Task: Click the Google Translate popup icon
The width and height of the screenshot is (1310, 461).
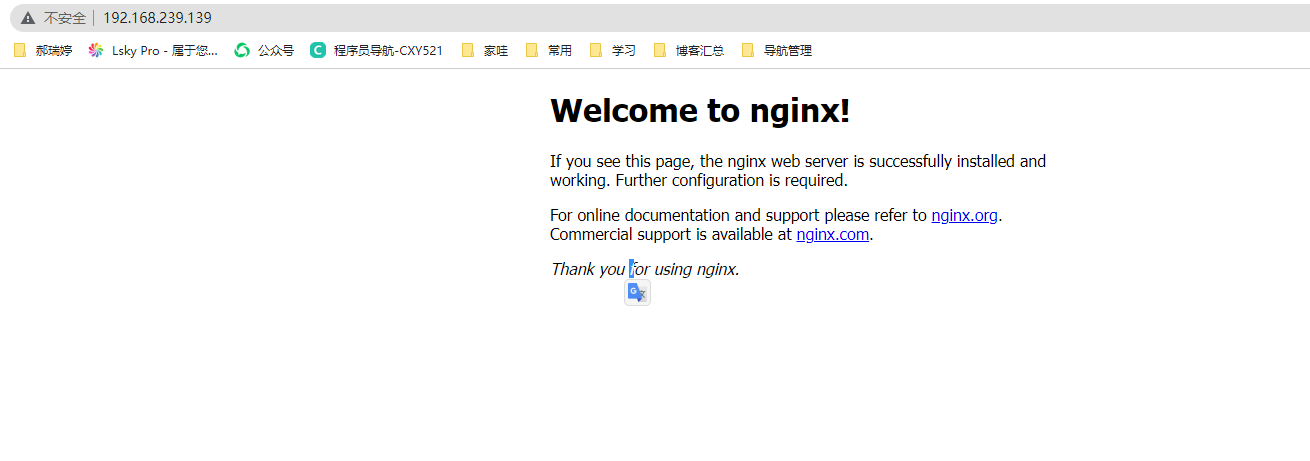Action: 637,292
